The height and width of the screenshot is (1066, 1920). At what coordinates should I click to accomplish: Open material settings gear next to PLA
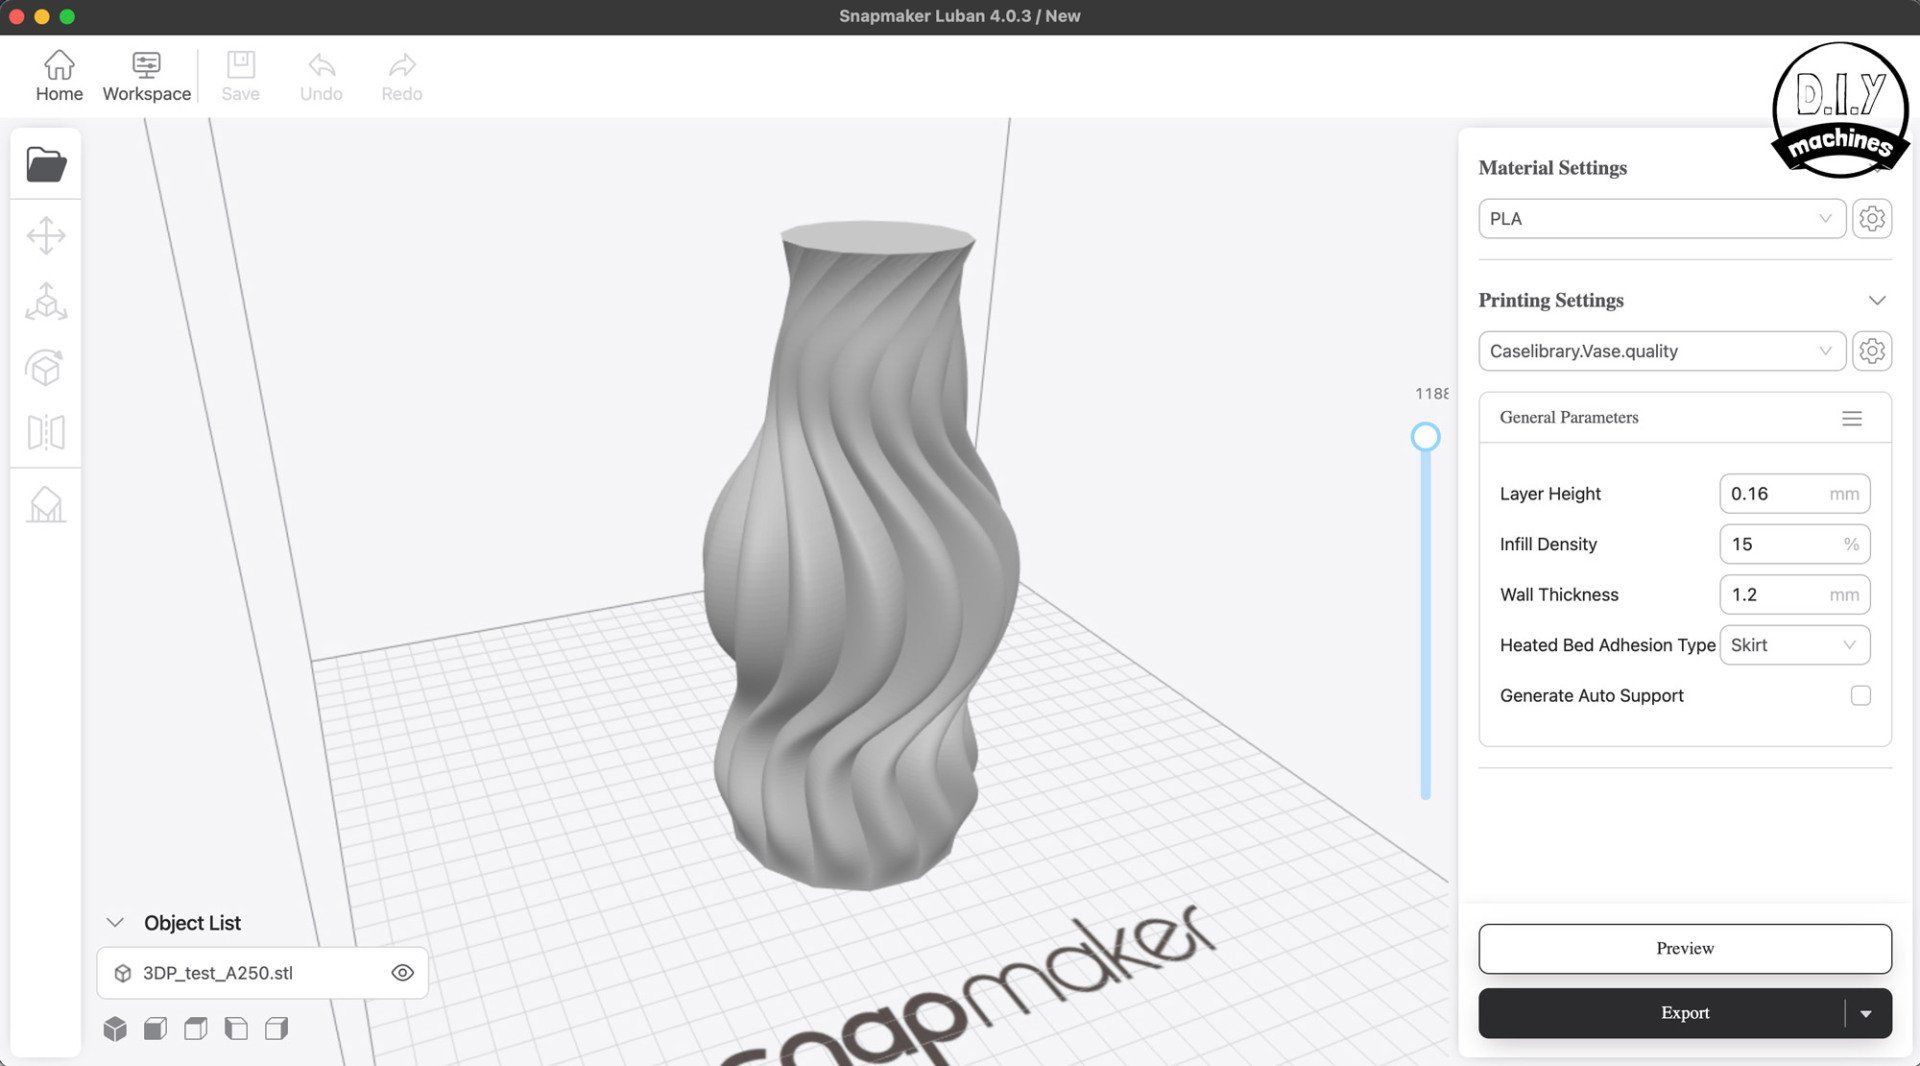point(1871,219)
